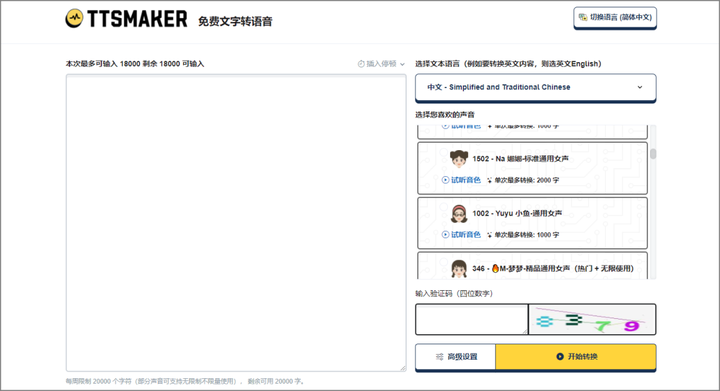This screenshot has width=720, height=391.
Task: Click the 1502 - Na 娜娜 voice name text
Action: pyautogui.click(x=520, y=159)
